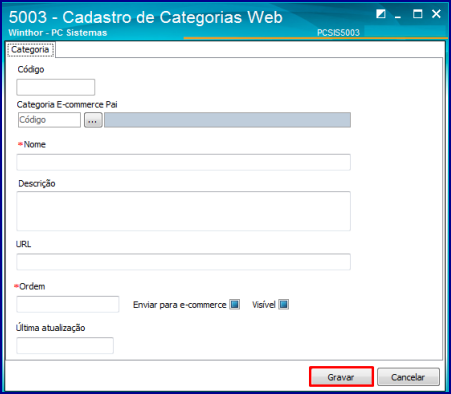Focus the Ordem input field

(68, 304)
